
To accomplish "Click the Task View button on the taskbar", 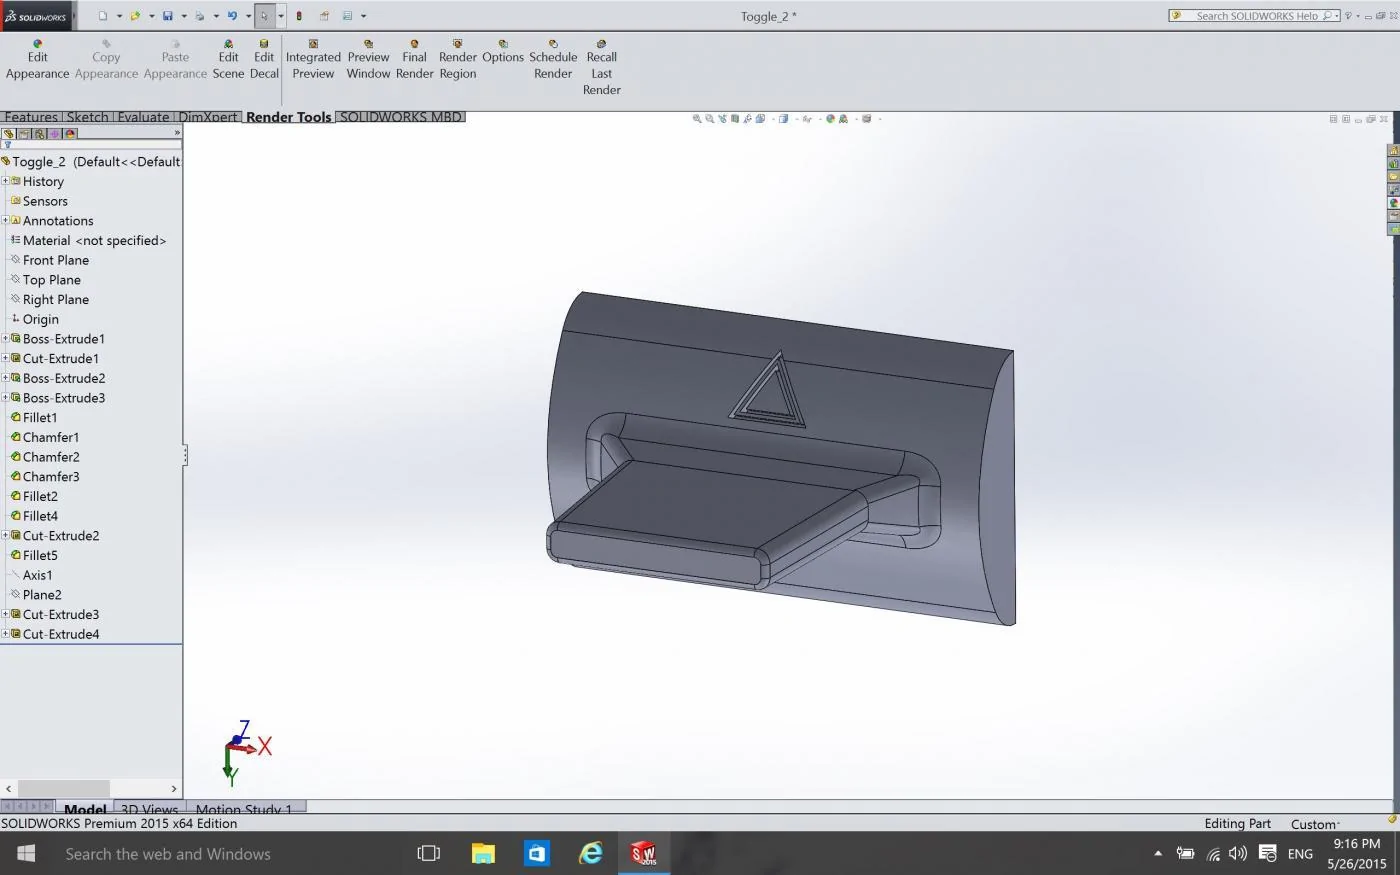I will [x=429, y=853].
